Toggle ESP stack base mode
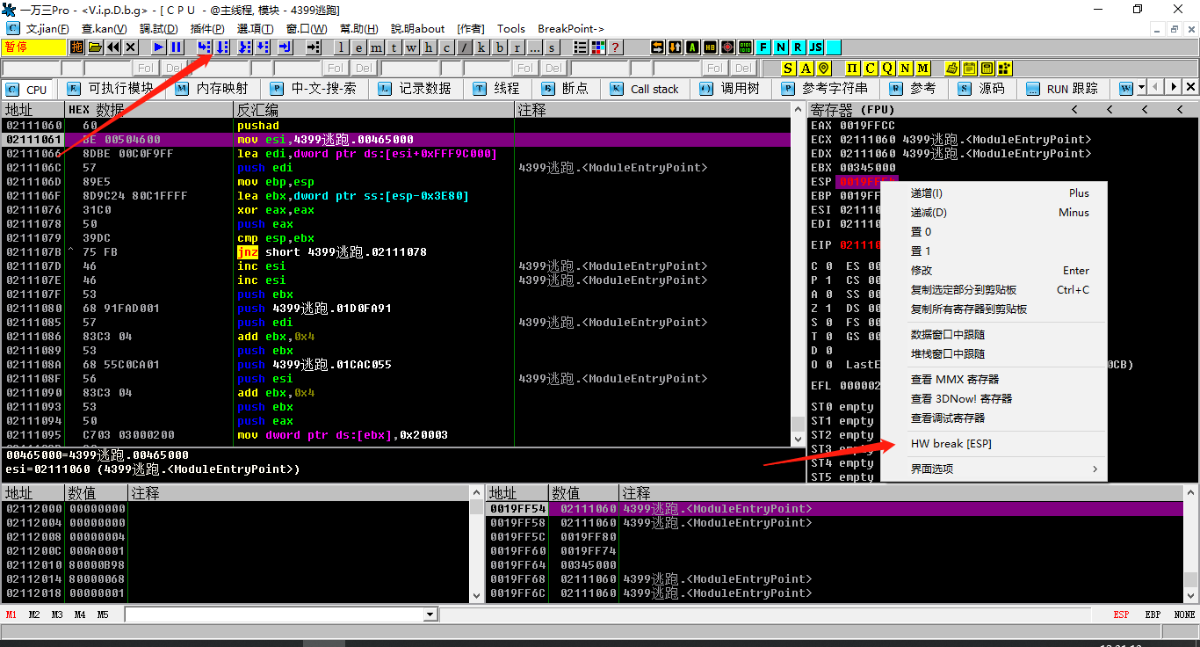 (1122, 615)
